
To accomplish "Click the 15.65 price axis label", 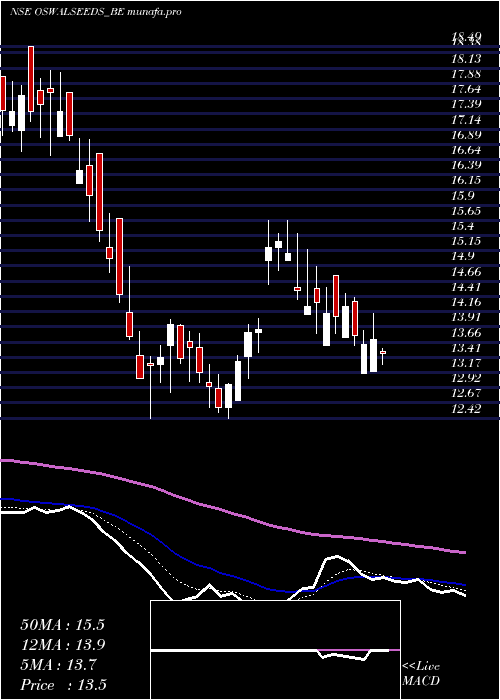I will (466, 211).
